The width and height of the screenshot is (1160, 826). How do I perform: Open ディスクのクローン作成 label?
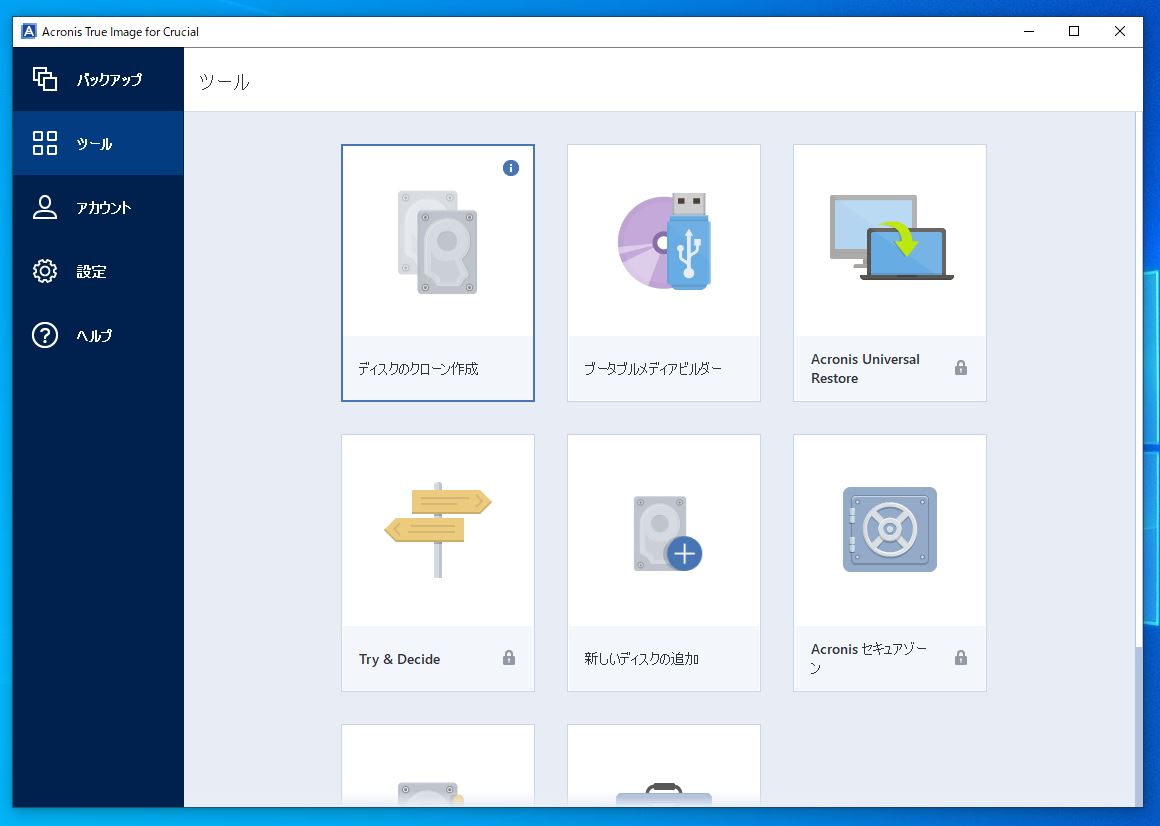(x=418, y=368)
